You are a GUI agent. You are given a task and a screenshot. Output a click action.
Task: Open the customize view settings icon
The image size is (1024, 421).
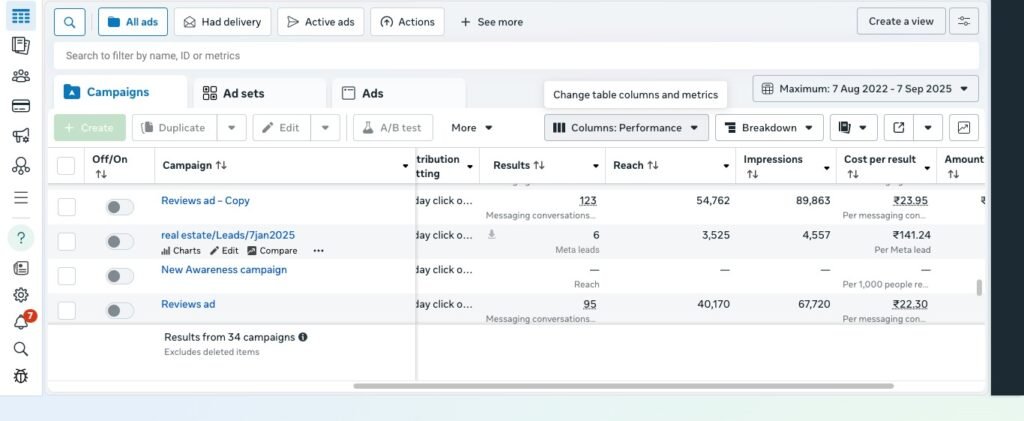[964, 22]
